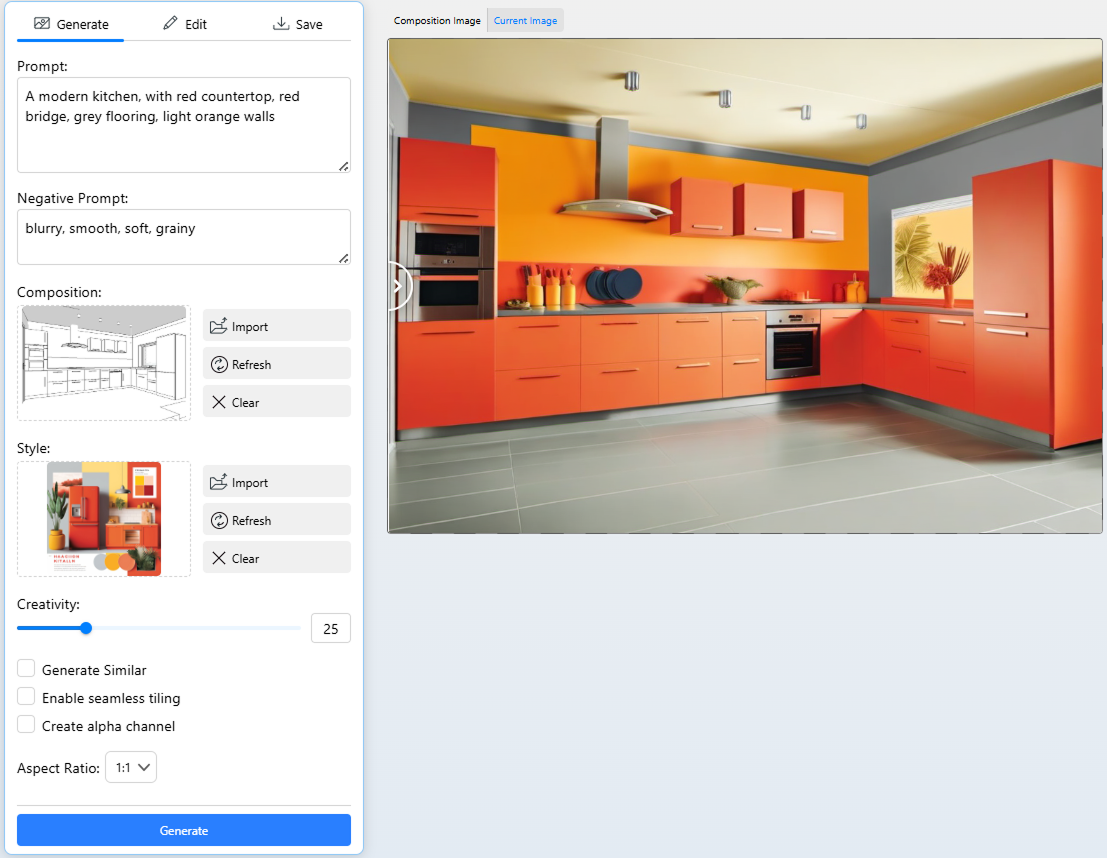Enable the Generate Similar checkbox
This screenshot has width=1107, height=858.
27,669
